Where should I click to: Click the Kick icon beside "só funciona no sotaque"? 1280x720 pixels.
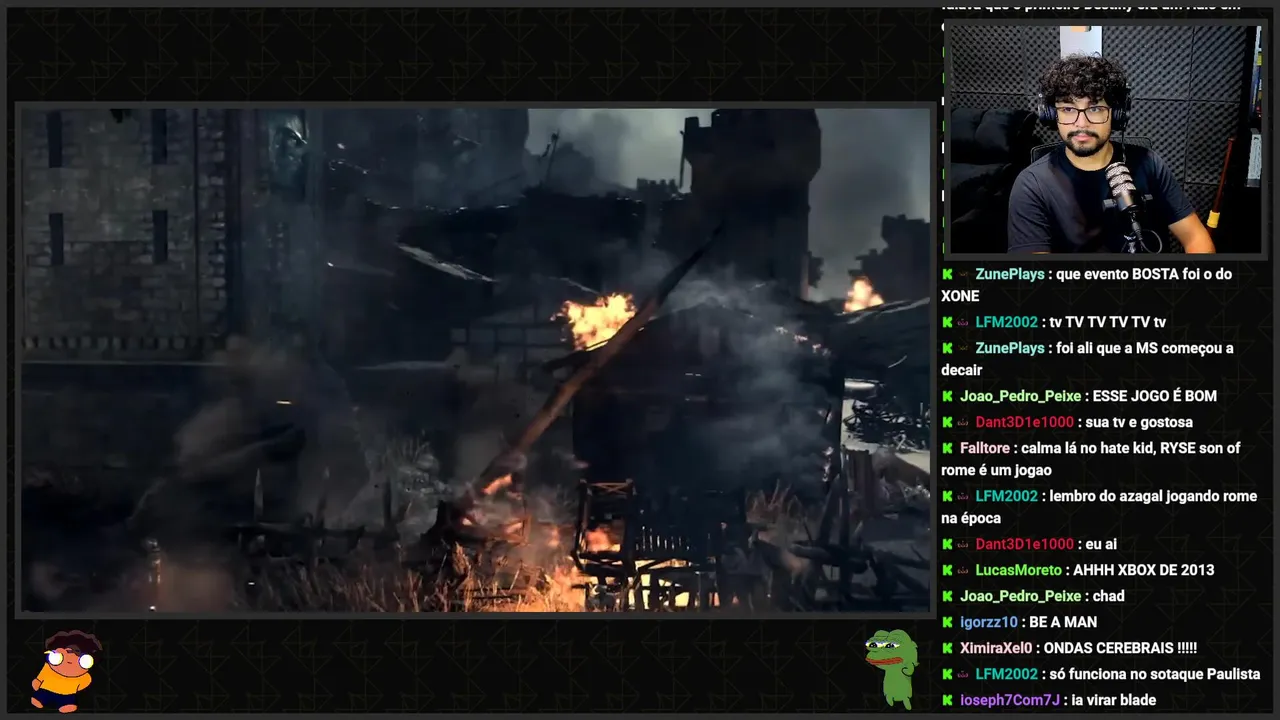click(x=947, y=674)
